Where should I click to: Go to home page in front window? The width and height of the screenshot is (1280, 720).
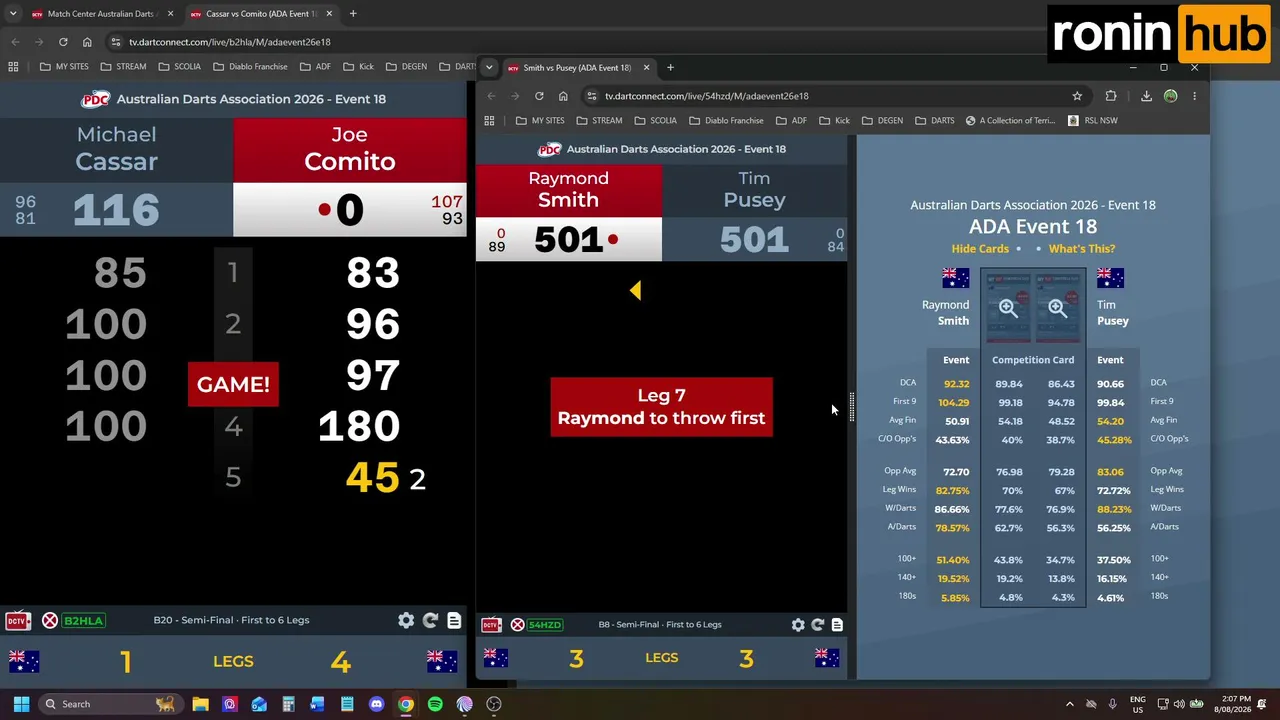(563, 96)
